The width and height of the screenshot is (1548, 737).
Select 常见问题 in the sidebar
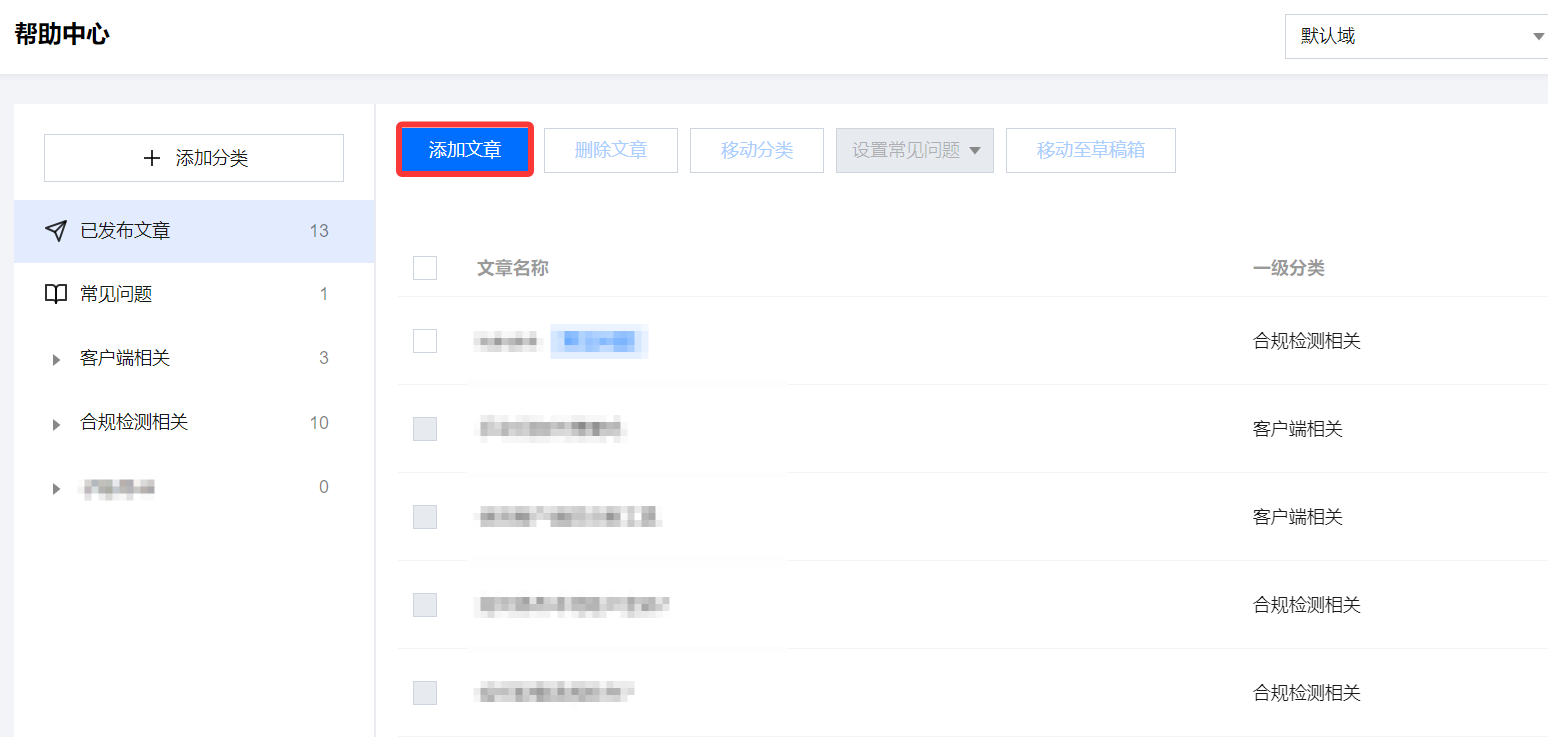pyautogui.click(x=194, y=294)
